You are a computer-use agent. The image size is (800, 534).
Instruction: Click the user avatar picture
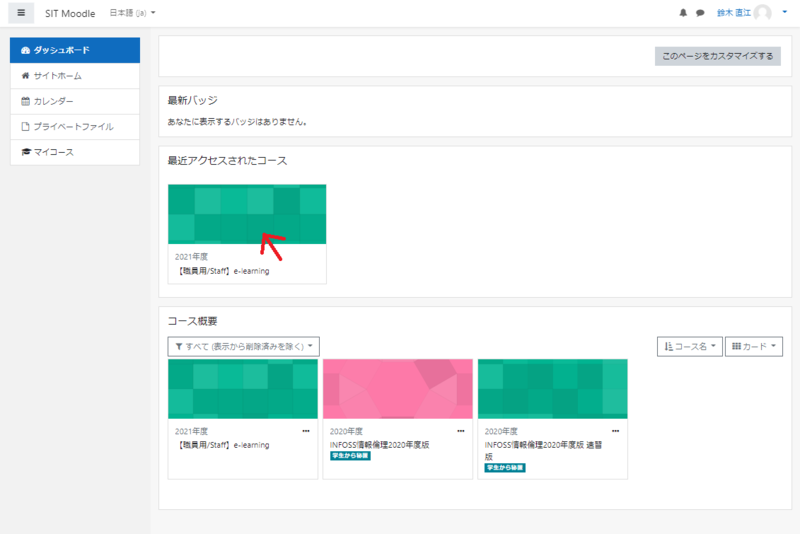click(763, 13)
